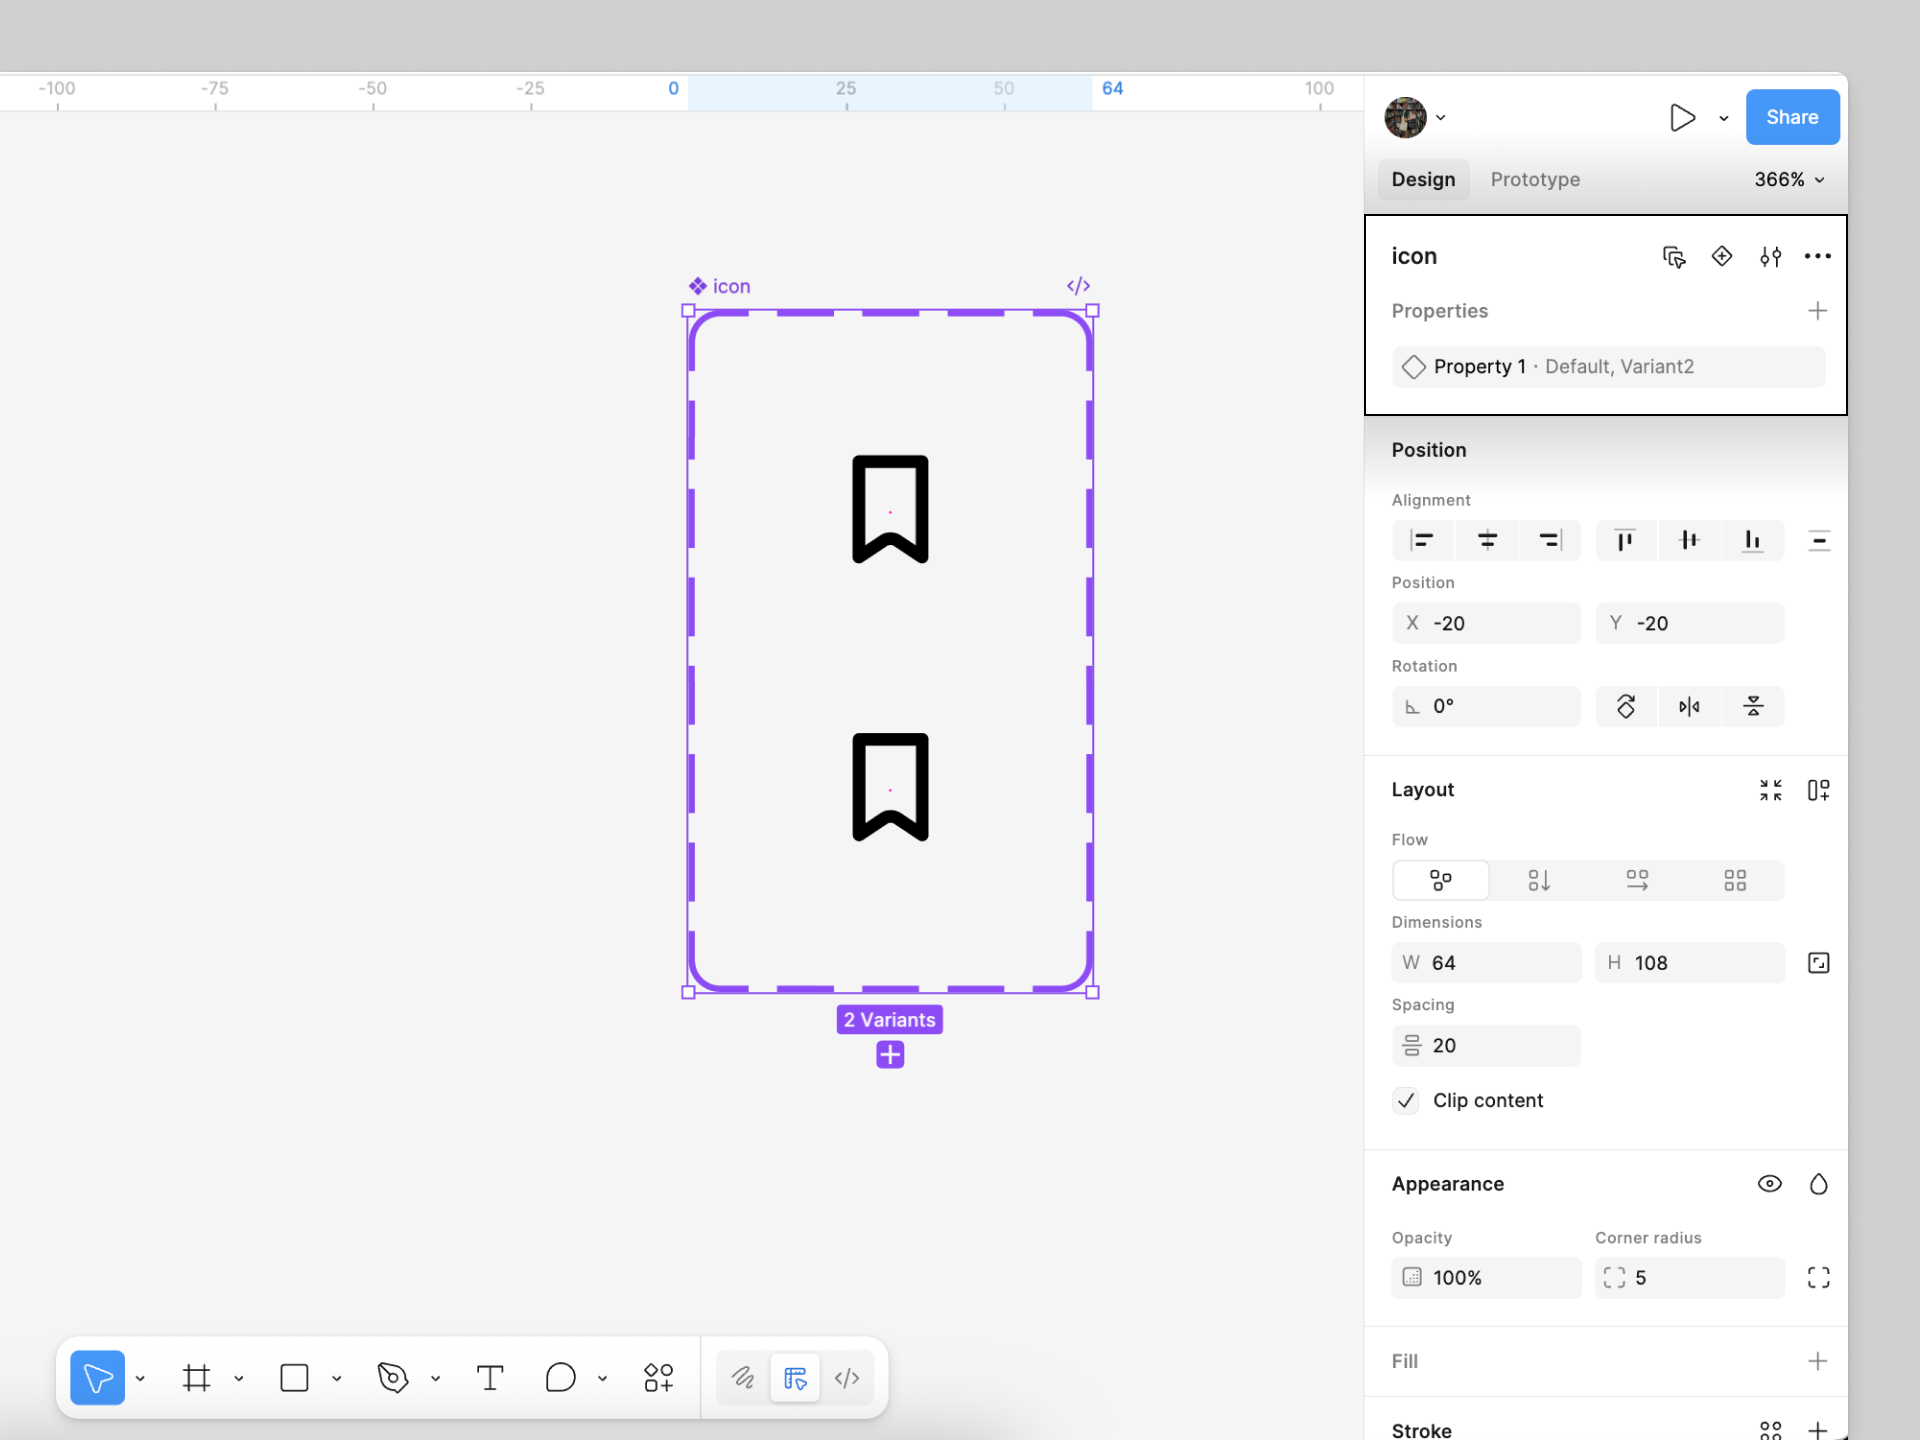Screen dimensions: 1920x1440
Task: Open the Actions components tool
Action: 658,1378
